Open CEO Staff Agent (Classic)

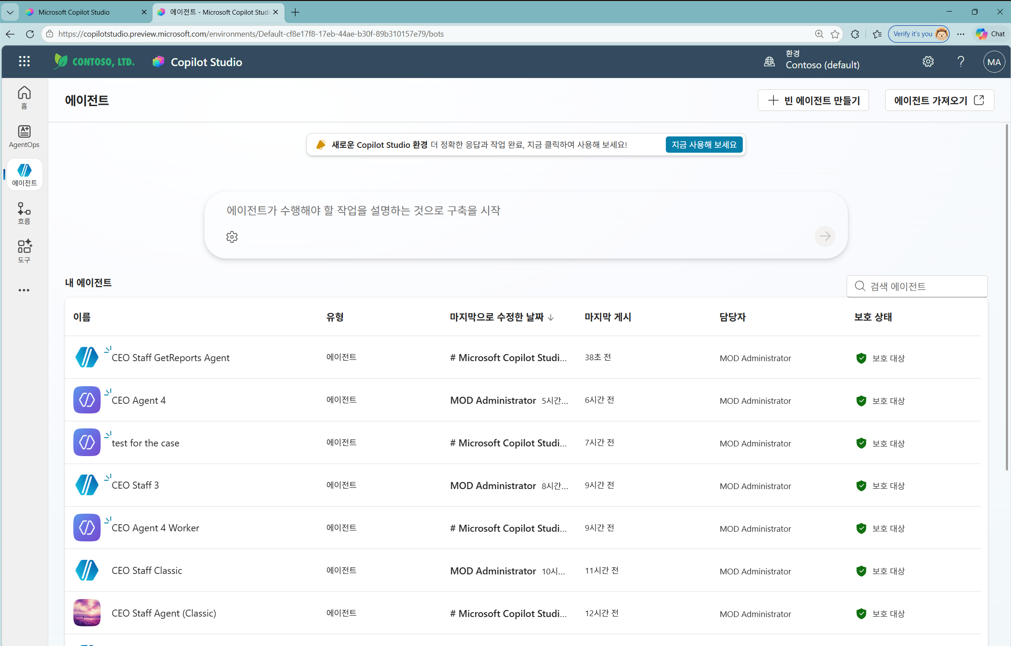pos(164,613)
